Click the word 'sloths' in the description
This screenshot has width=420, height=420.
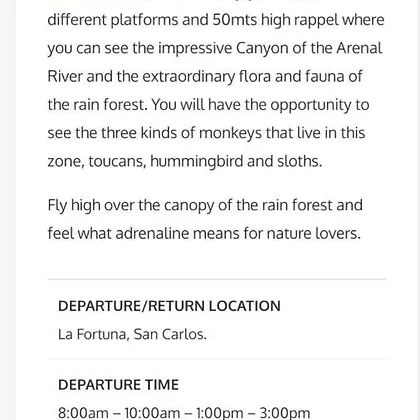(x=300, y=161)
